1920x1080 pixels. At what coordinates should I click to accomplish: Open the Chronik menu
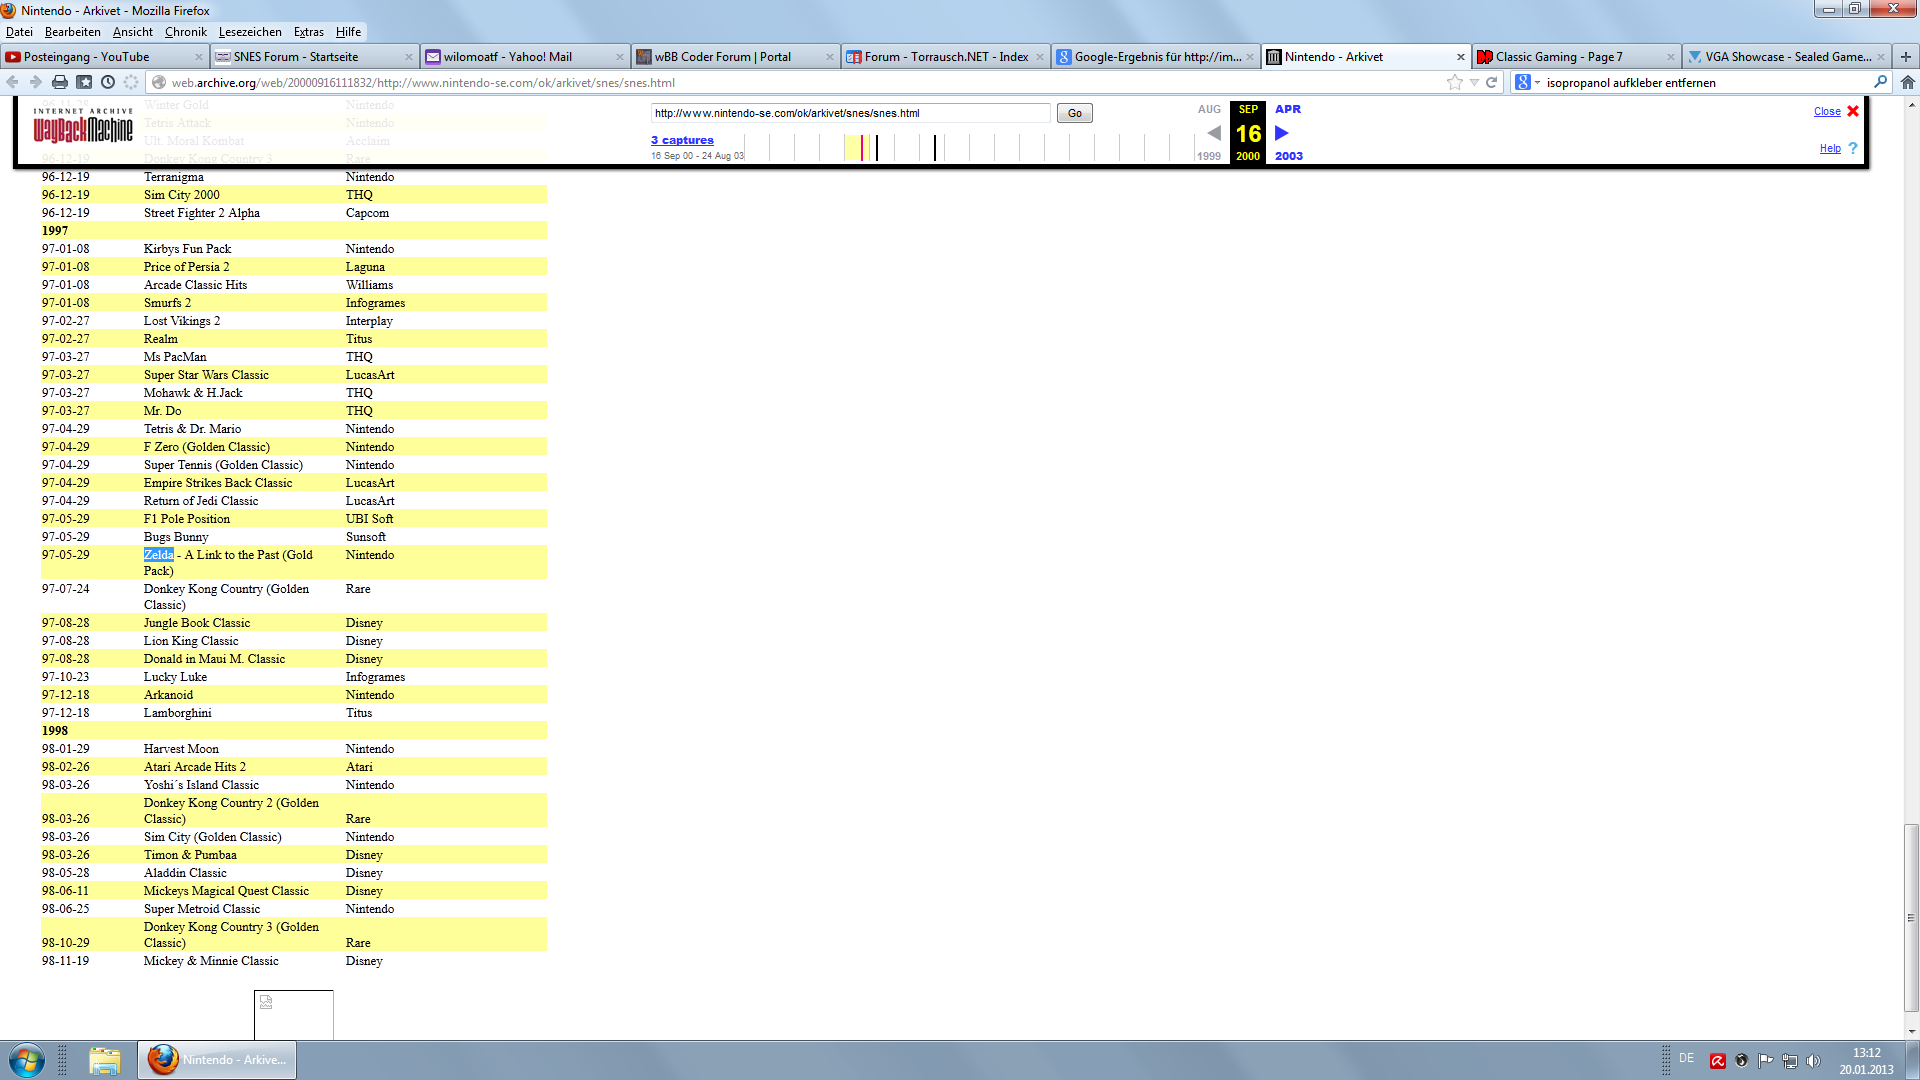(x=185, y=32)
